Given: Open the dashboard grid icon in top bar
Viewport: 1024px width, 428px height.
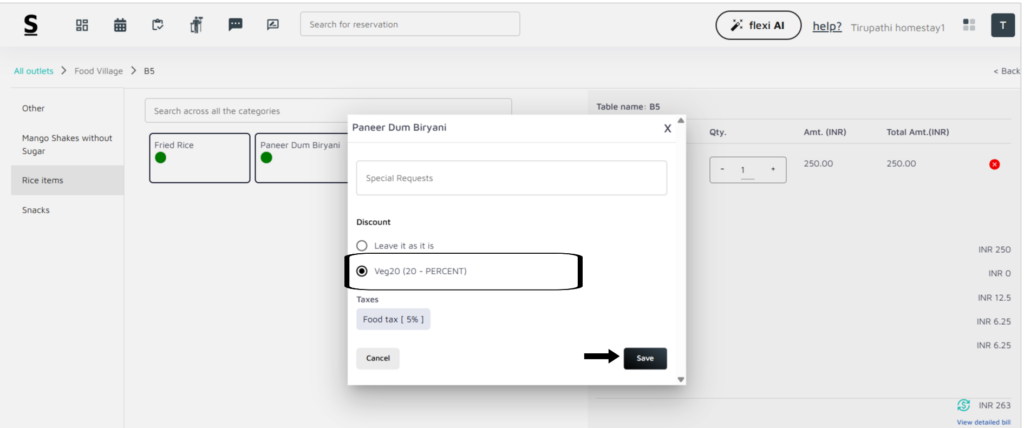Looking at the screenshot, I should tap(82, 25).
